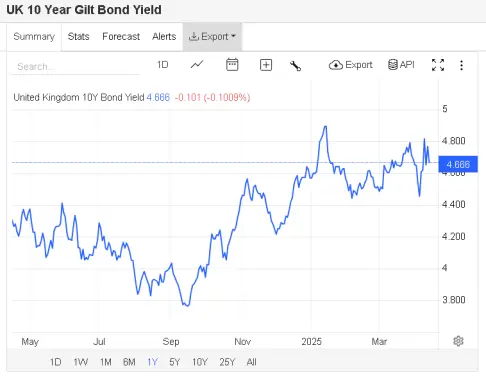Focus the Search input field
This screenshot has height=384, width=486.
point(75,67)
